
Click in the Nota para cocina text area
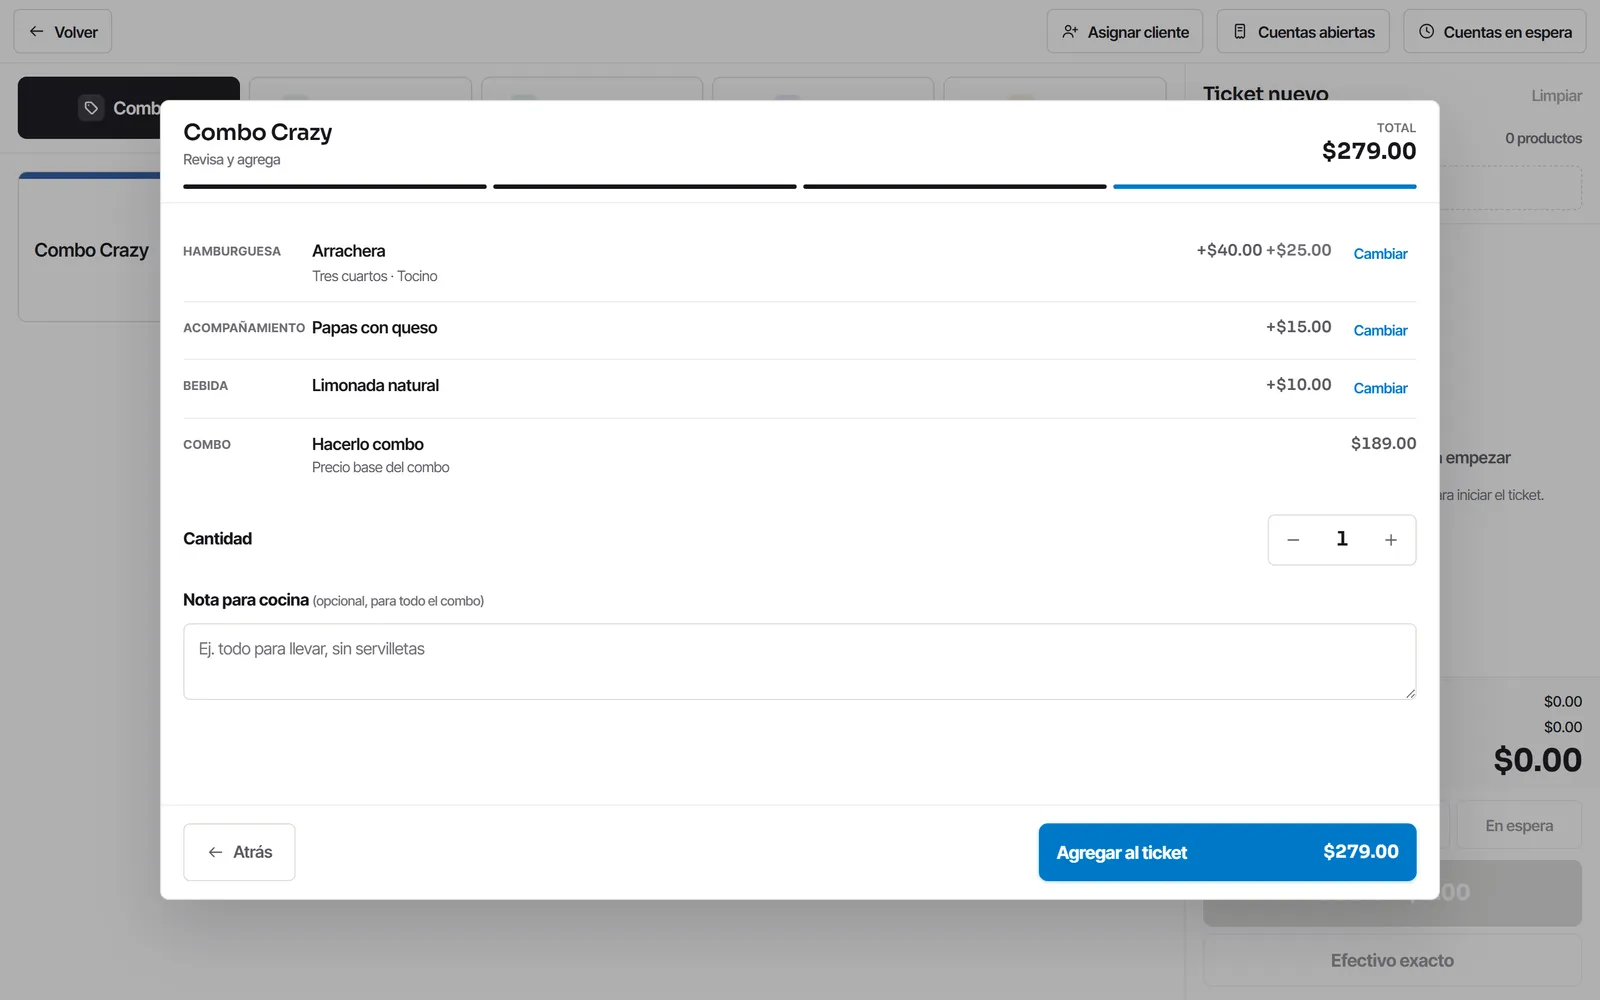[x=799, y=662]
